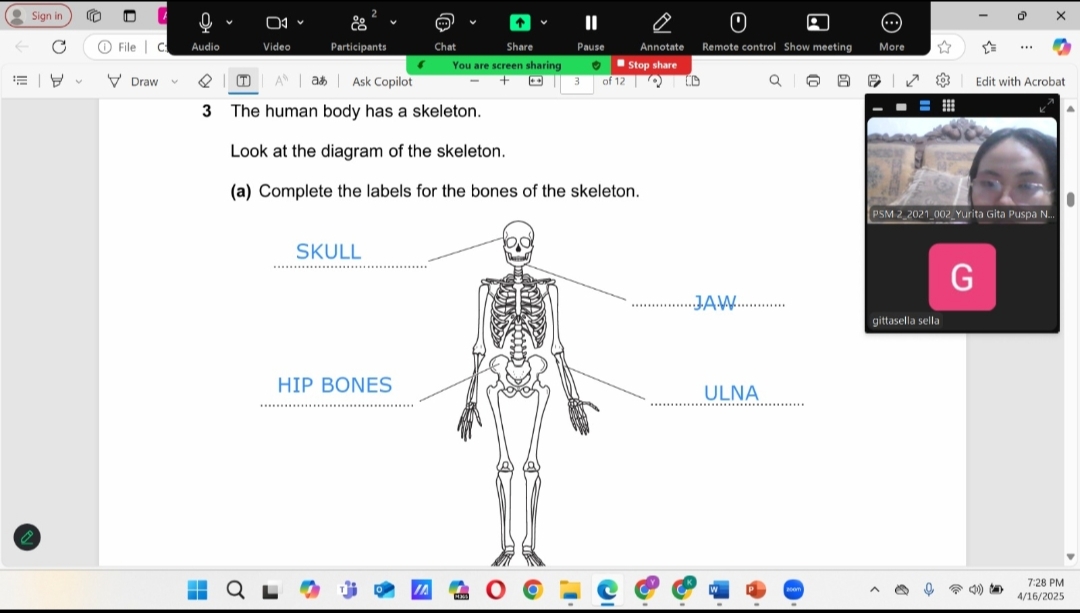This screenshot has width=1080, height=613.
Task: Open Video options arrow in Zoom toolbar
Action: click(x=300, y=23)
